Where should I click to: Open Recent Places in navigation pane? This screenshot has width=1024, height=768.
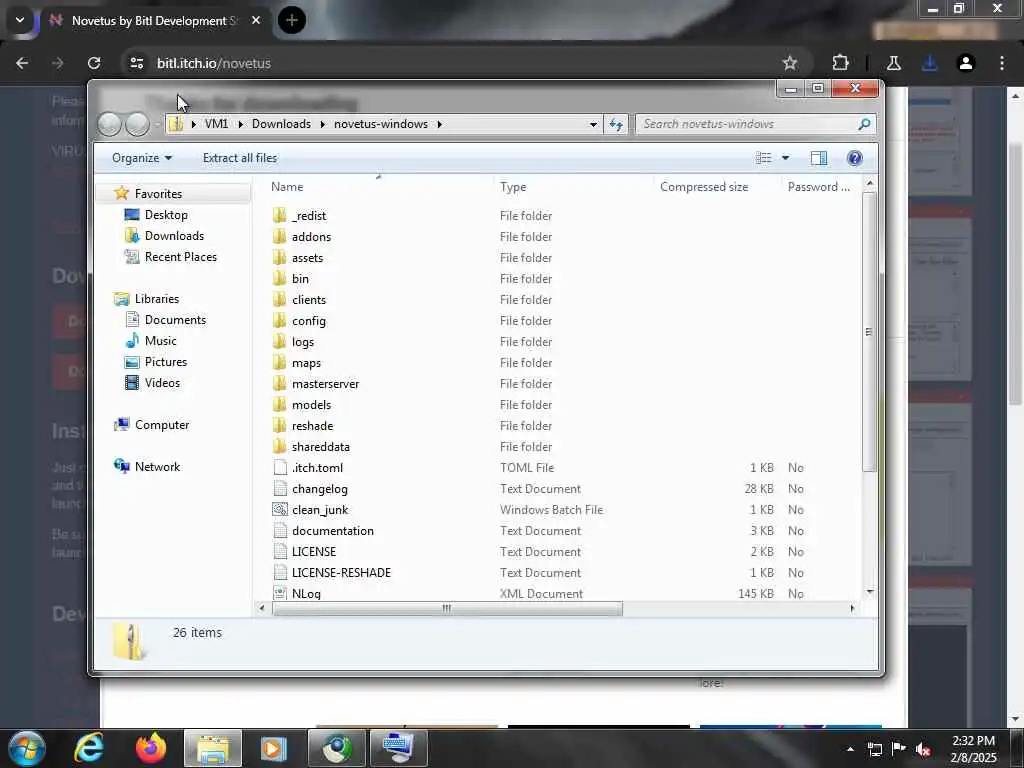180,257
